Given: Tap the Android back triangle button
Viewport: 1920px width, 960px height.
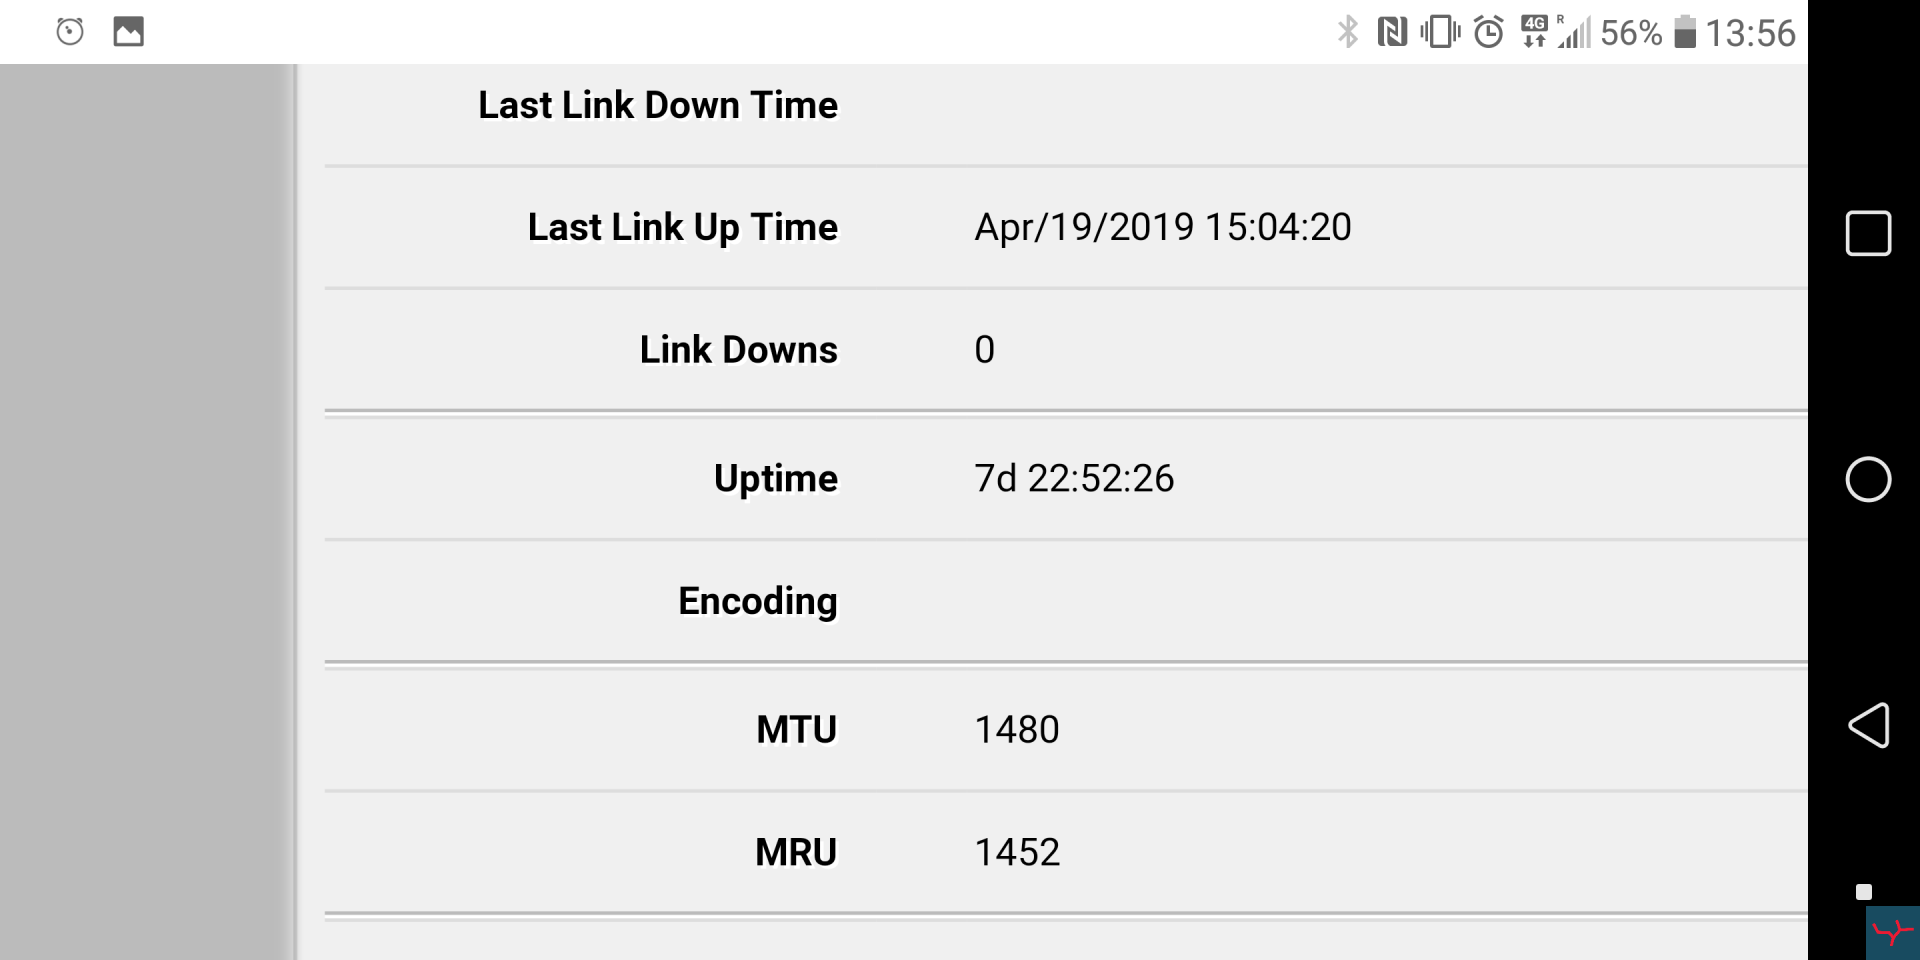Looking at the screenshot, I should click(1868, 725).
